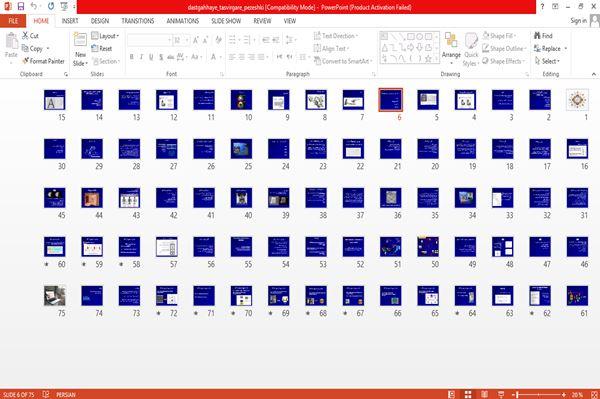Screen dimensions: 600x399
Task: Open the Layout dropdown
Action: pos(105,36)
